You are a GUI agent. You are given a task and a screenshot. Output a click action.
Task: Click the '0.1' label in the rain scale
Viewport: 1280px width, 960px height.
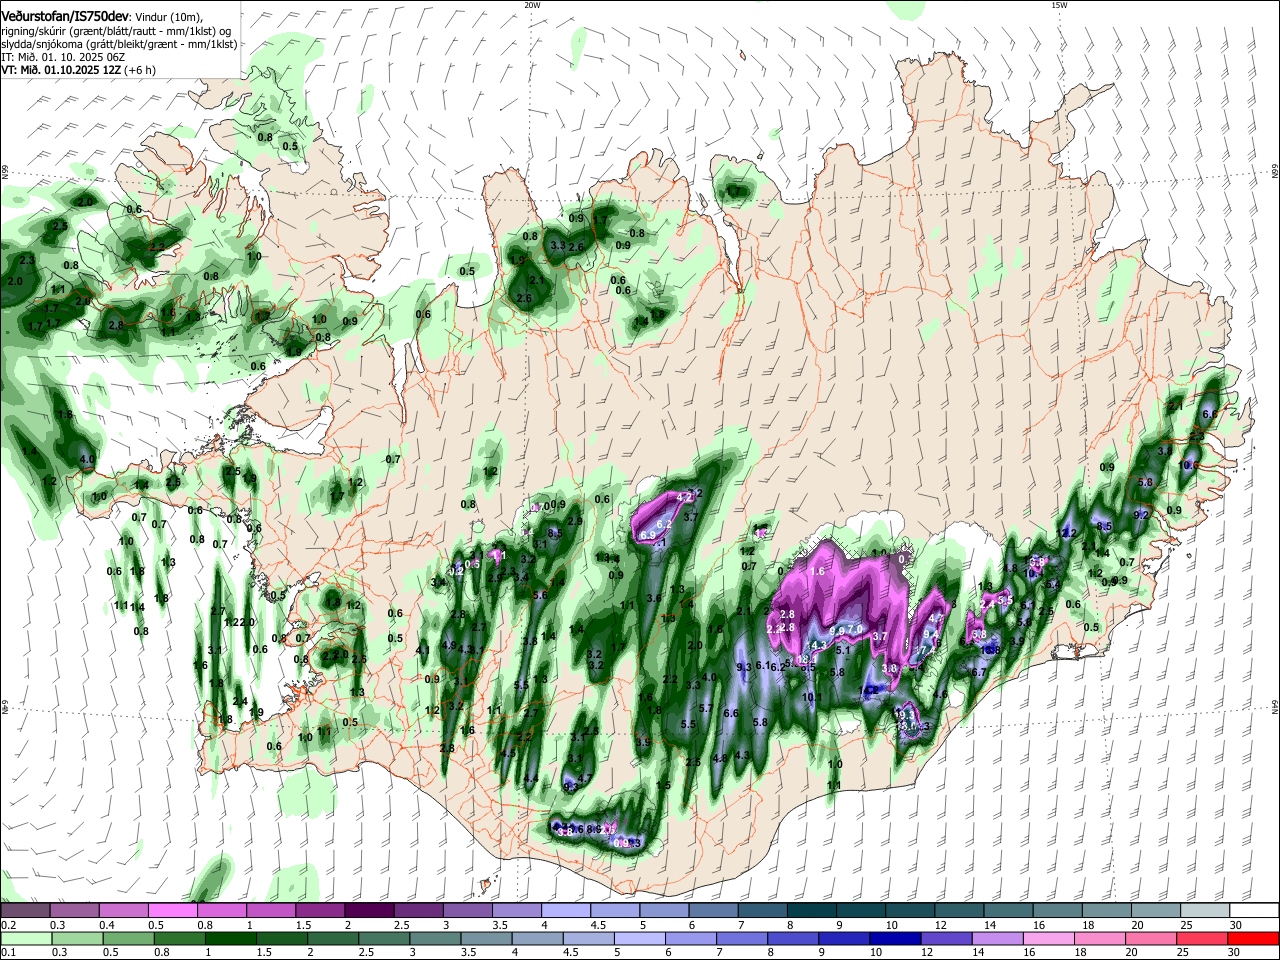[x=8, y=952]
